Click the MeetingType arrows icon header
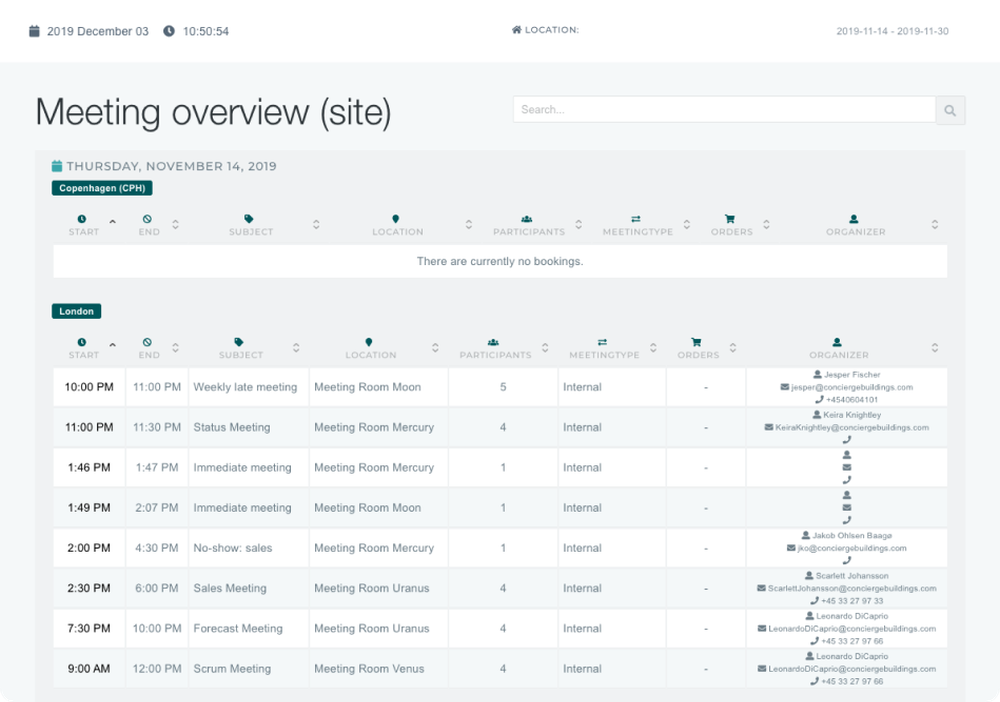 click(x=603, y=340)
